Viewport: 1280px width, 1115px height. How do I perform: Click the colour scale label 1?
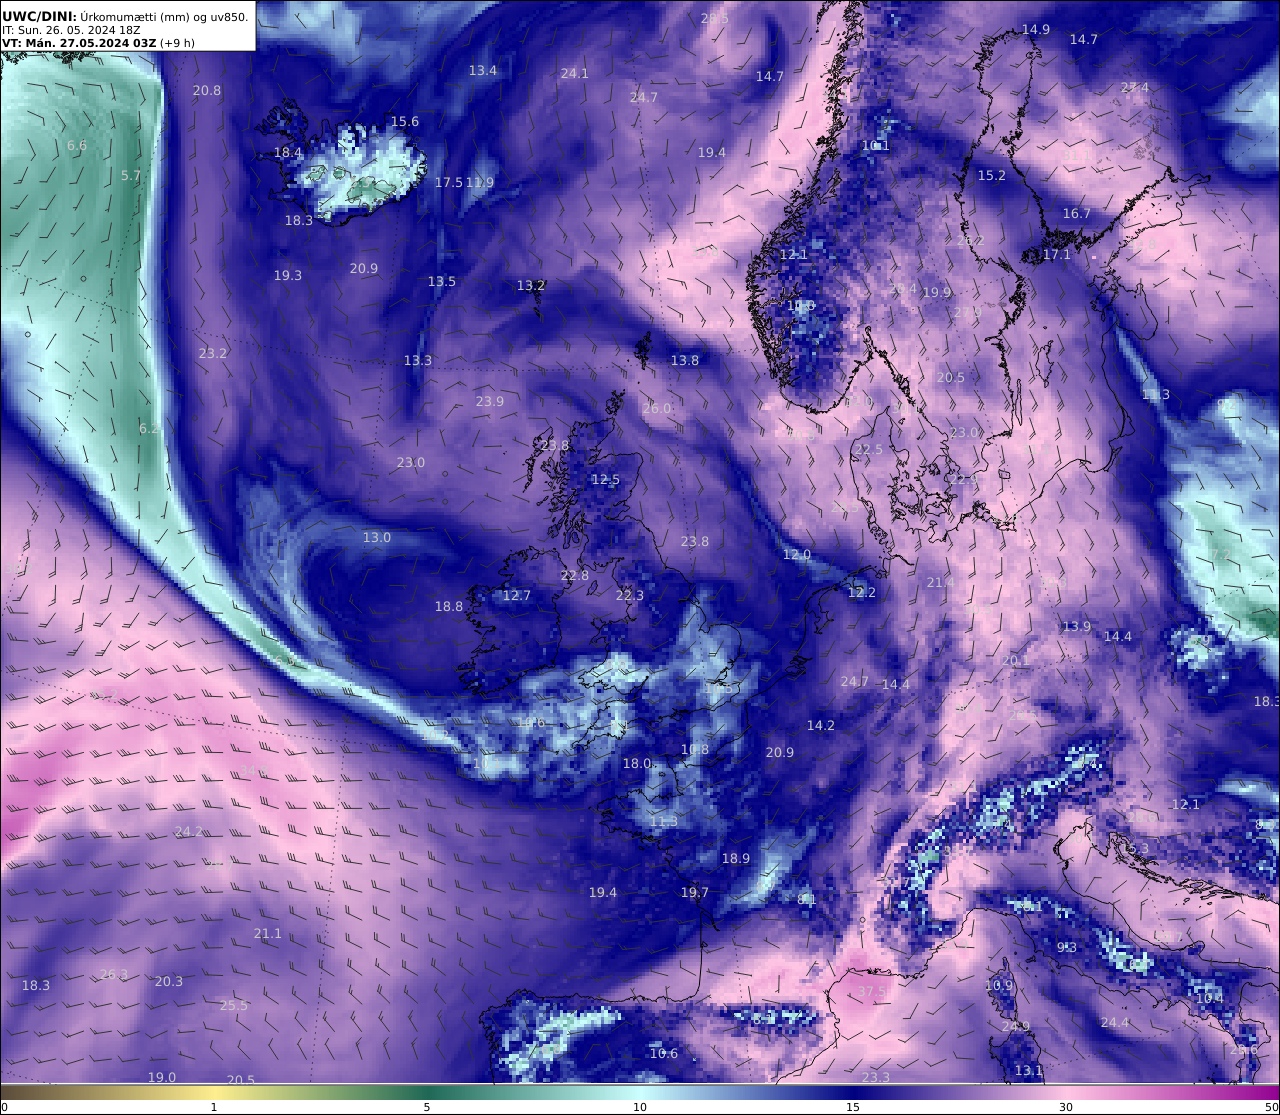click(x=214, y=1107)
